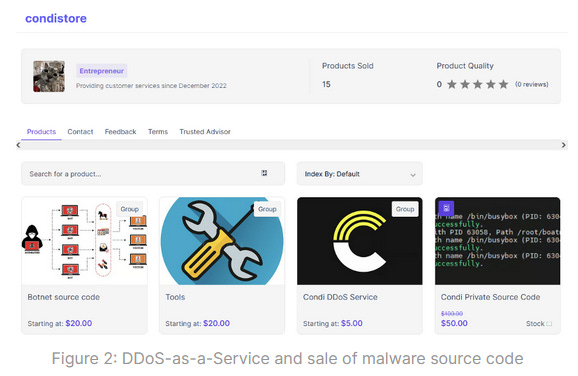Click the search icon in product search box

point(264,173)
